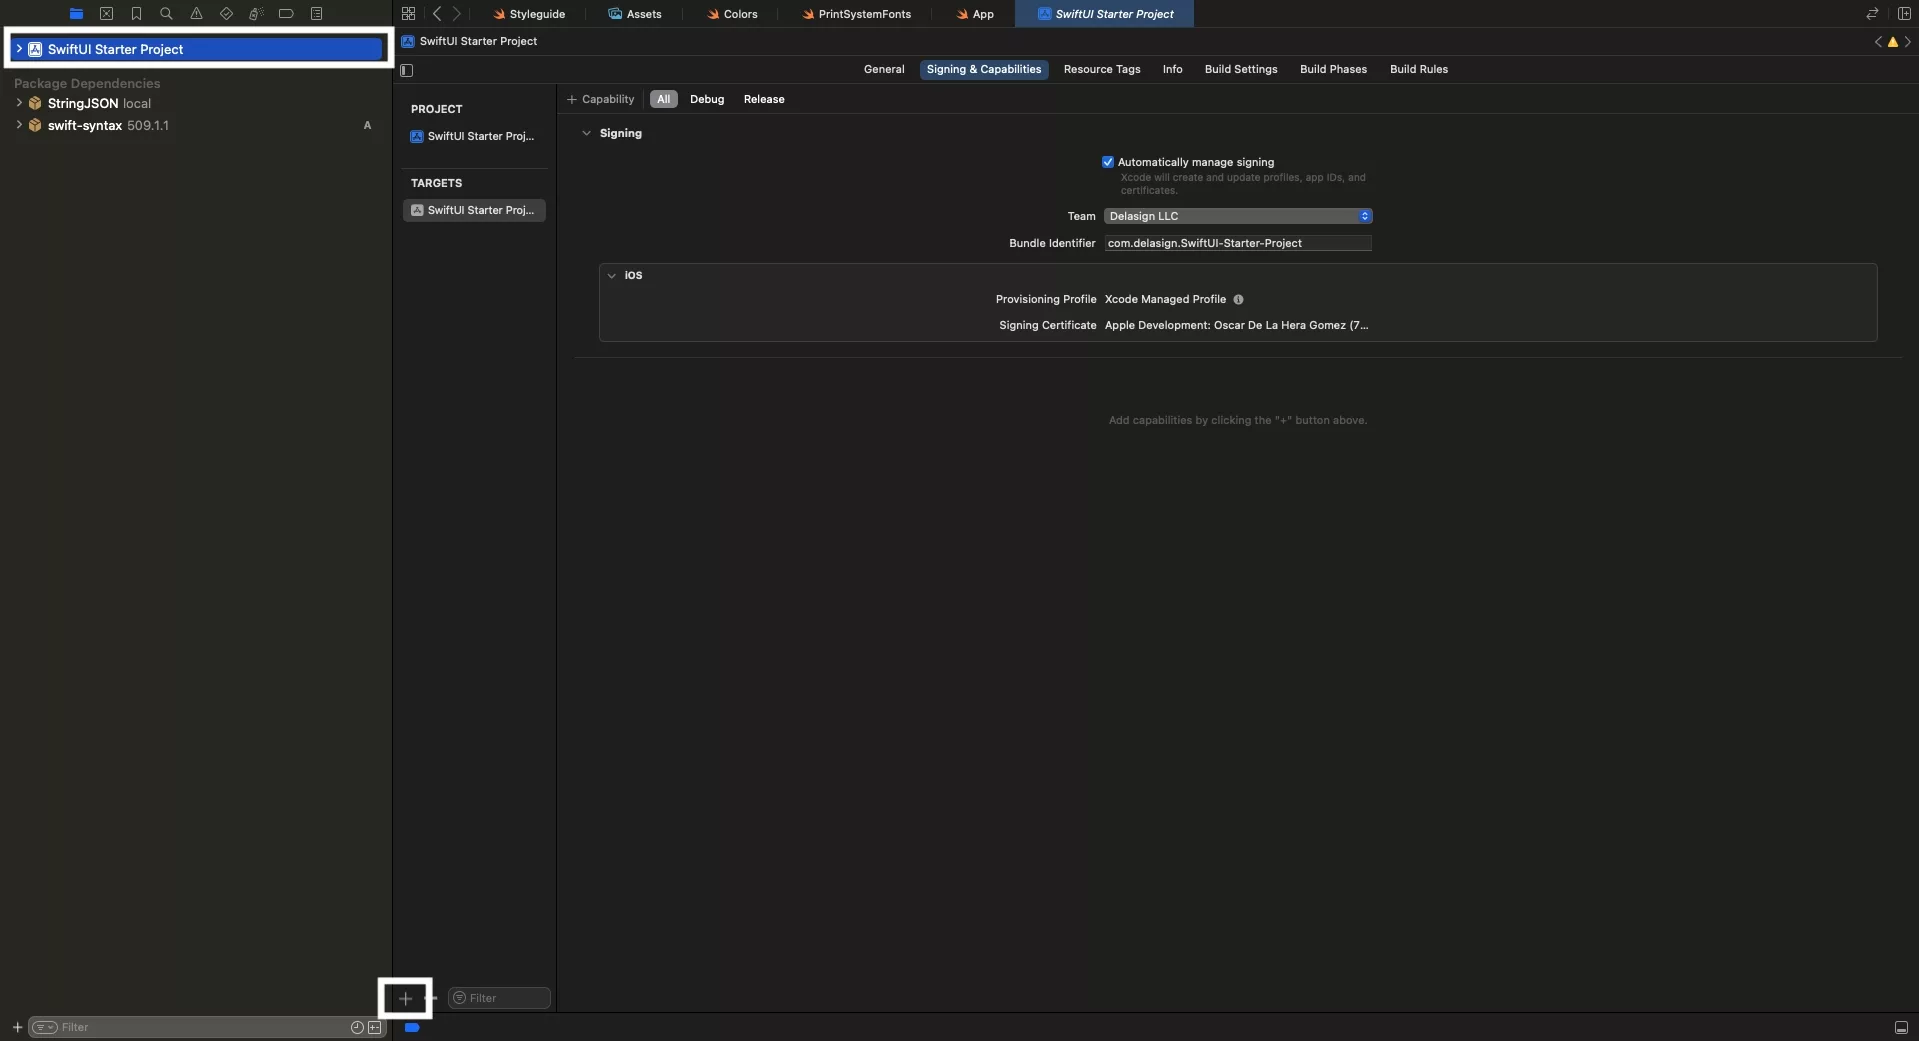Click the Apple Development signing certificate text

pyautogui.click(x=1236, y=325)
